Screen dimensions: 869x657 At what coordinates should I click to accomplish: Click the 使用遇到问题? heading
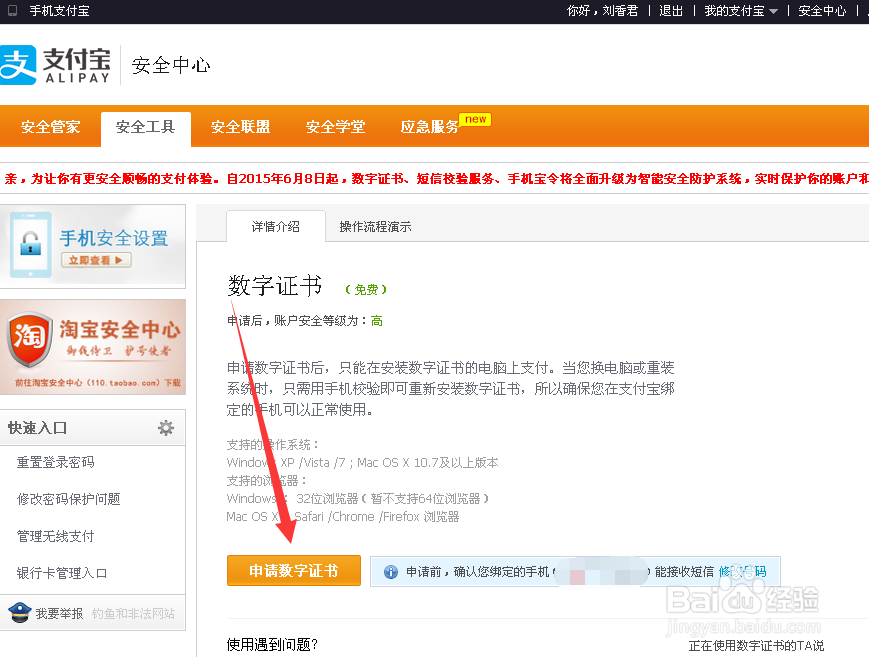click(x=272, y=644)
